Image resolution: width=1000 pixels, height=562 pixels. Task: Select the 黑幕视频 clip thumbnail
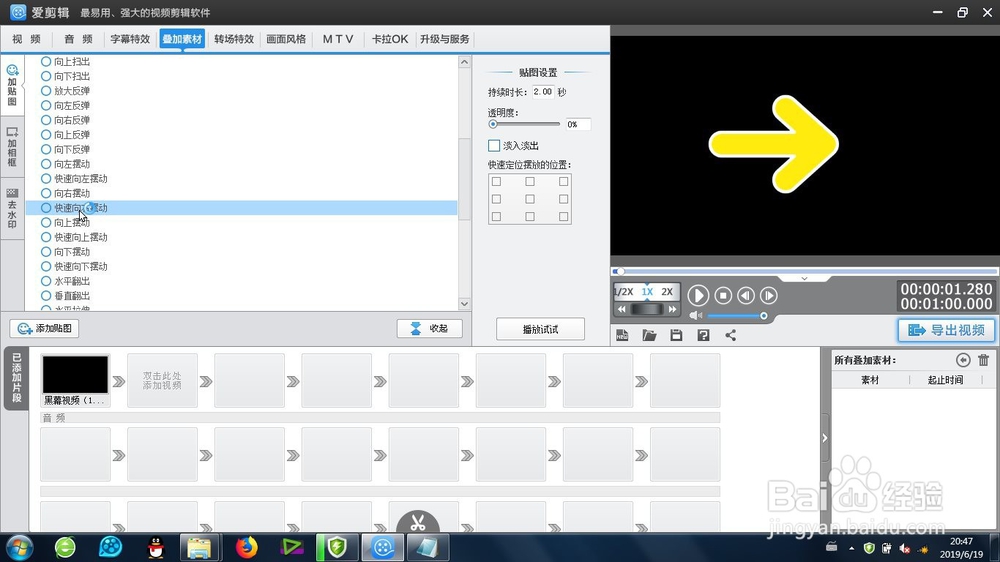75,374
